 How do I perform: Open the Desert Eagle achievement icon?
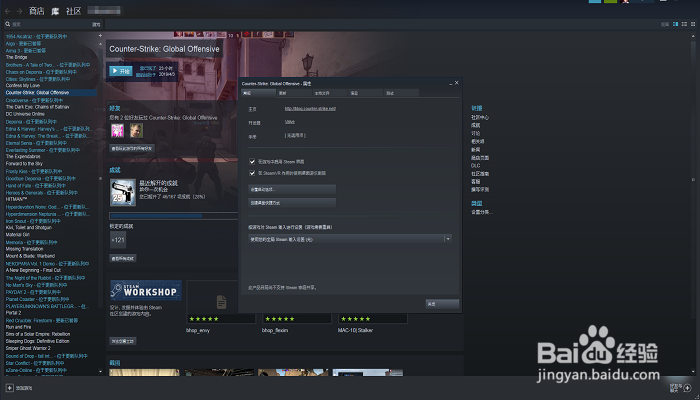123,192
